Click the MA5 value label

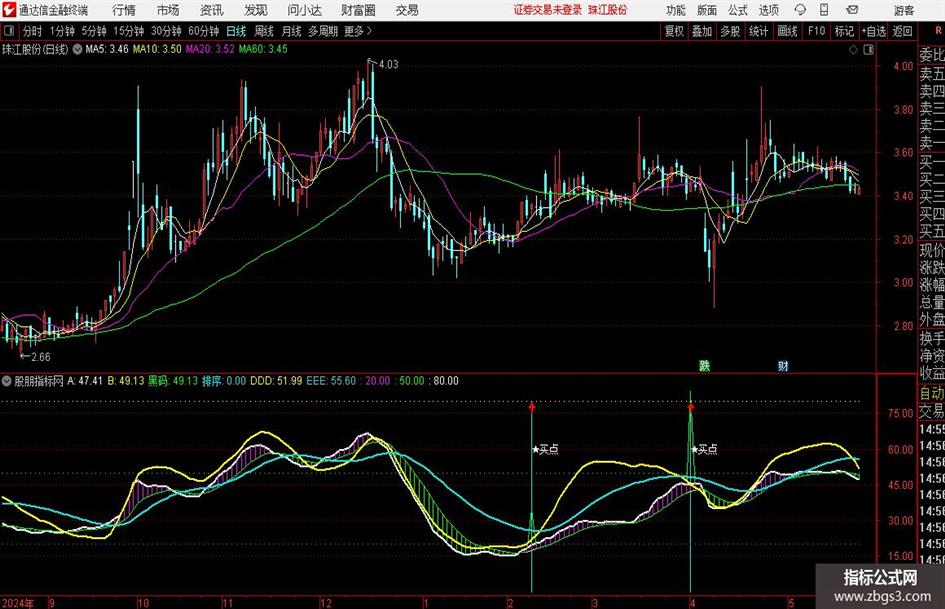pos(107,49)
